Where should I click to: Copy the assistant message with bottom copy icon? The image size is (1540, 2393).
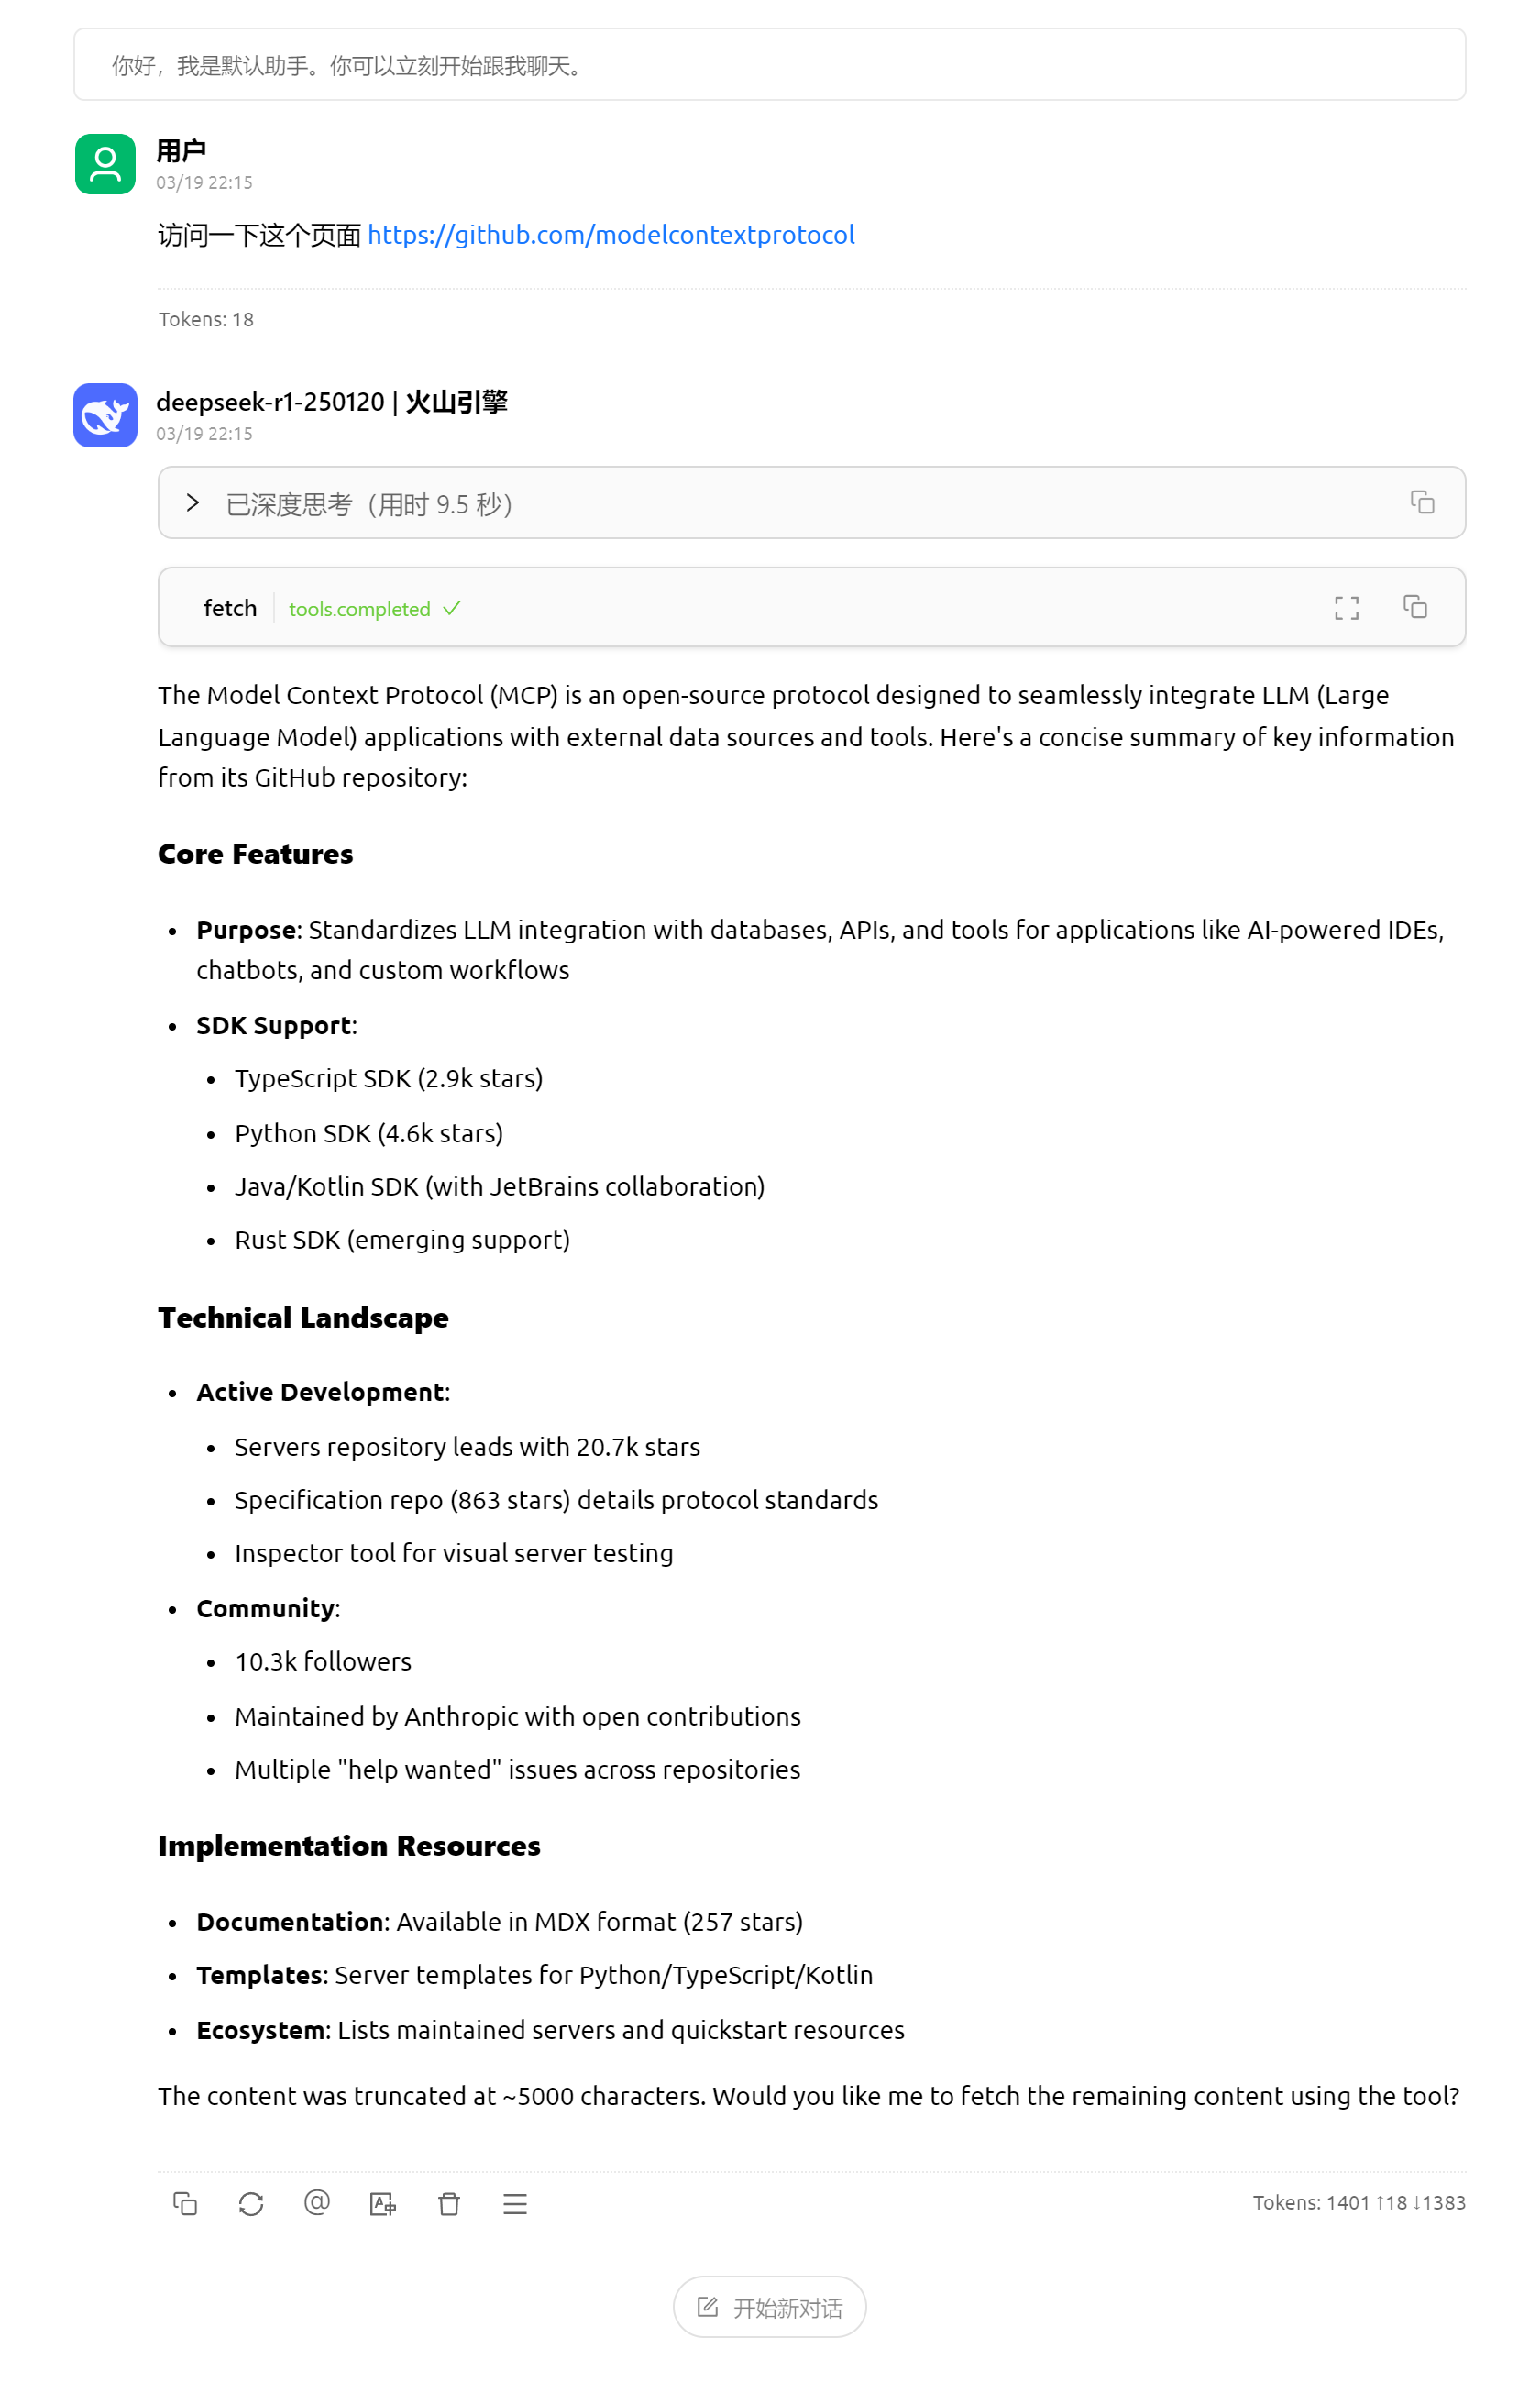(x=185, y=2203)
